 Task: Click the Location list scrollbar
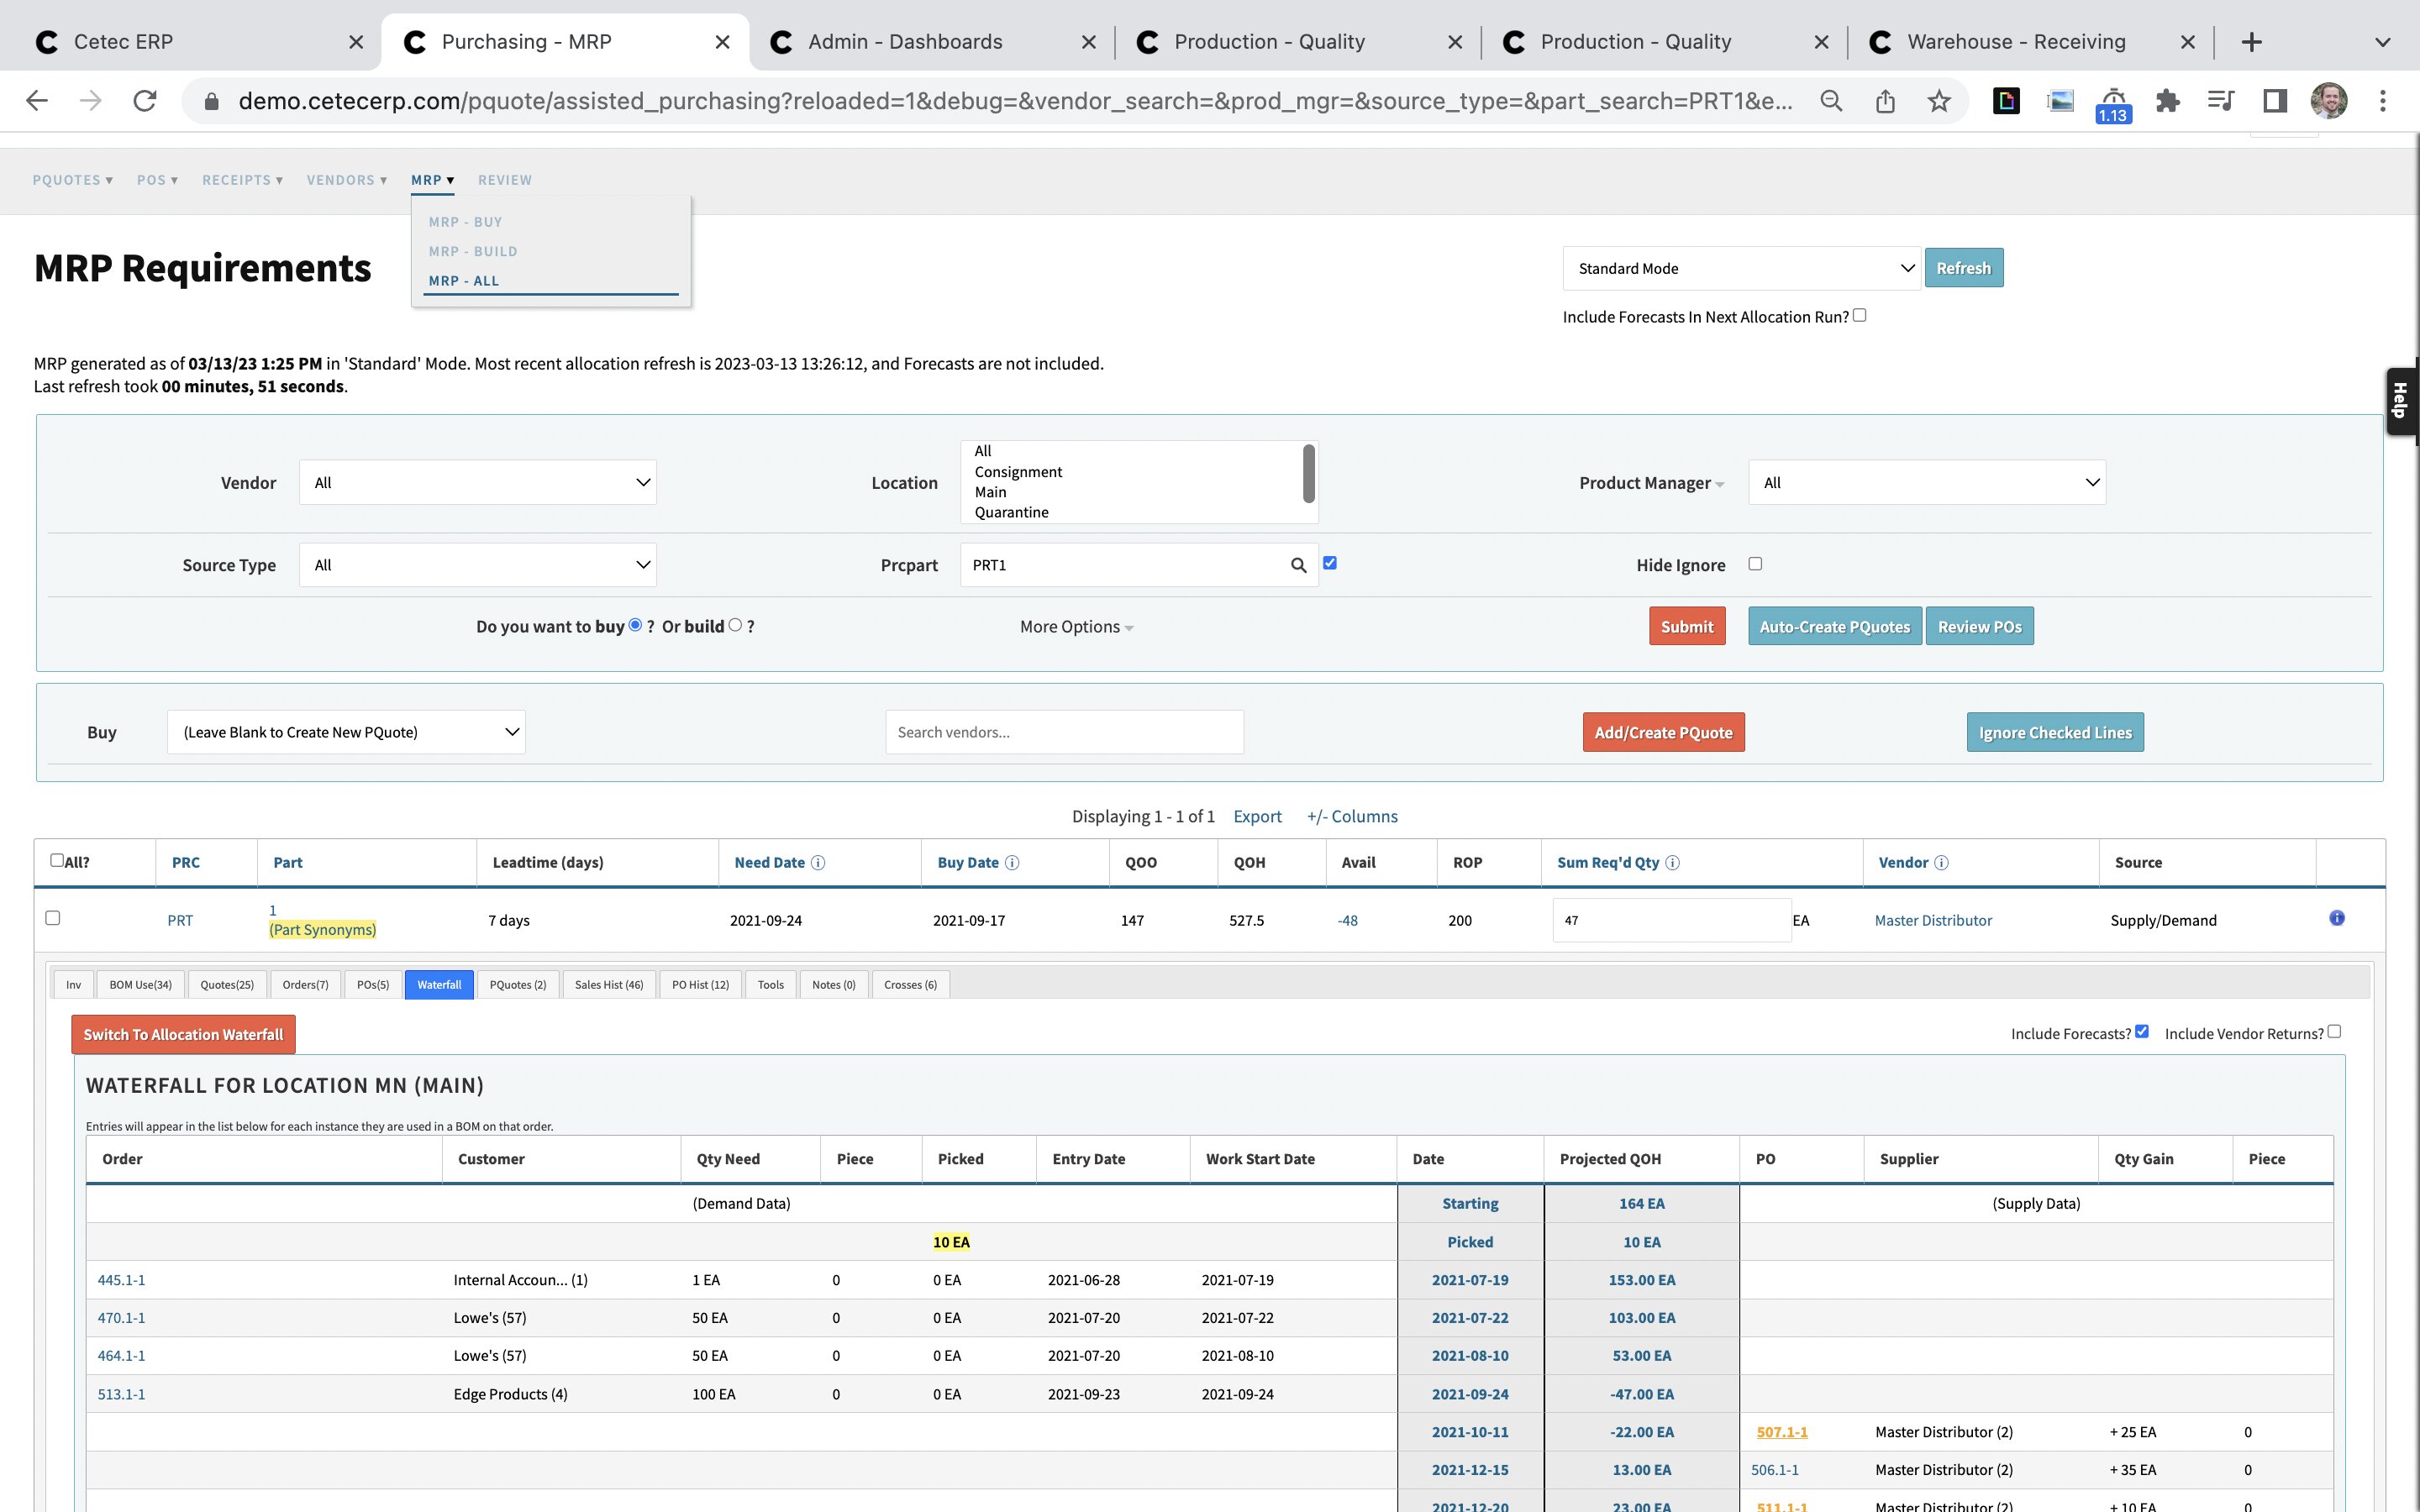pyautogui.click(x=1308, y=474)
